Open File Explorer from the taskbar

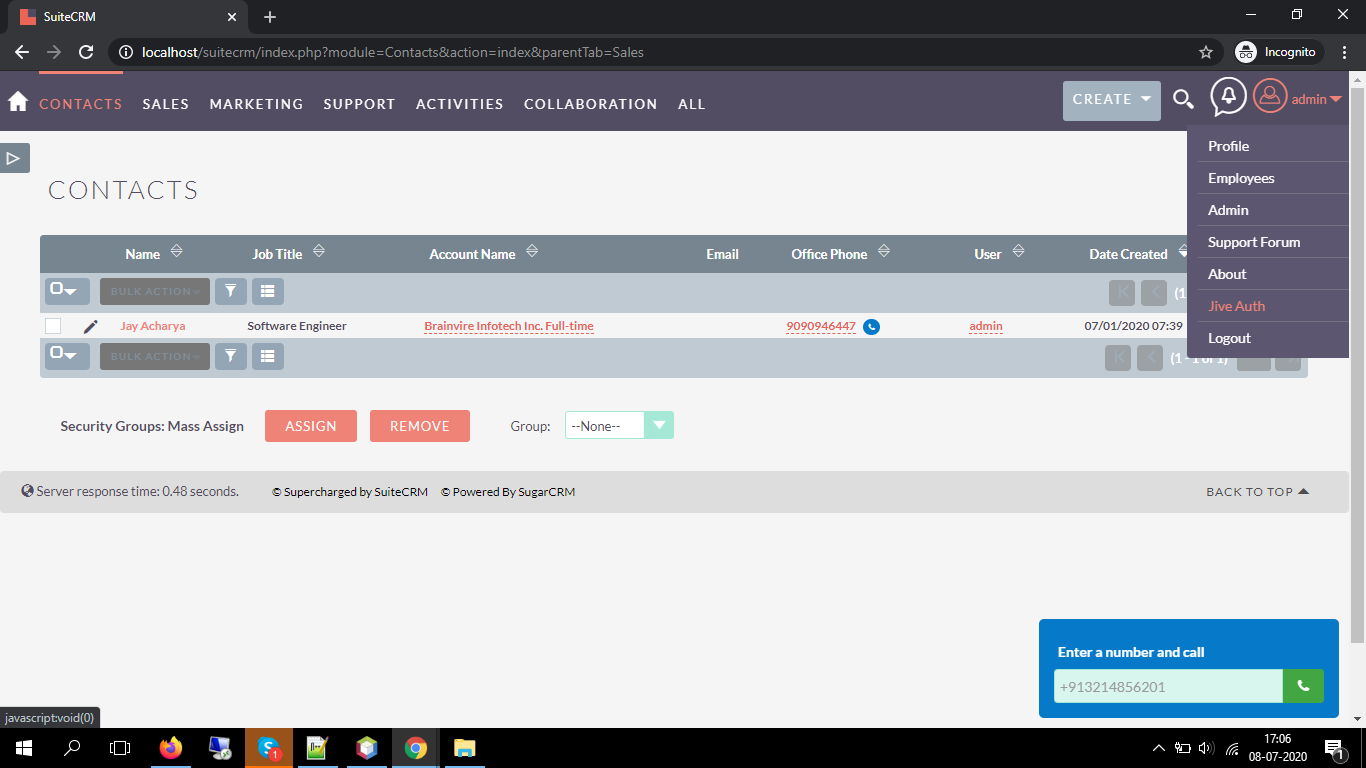465,748
